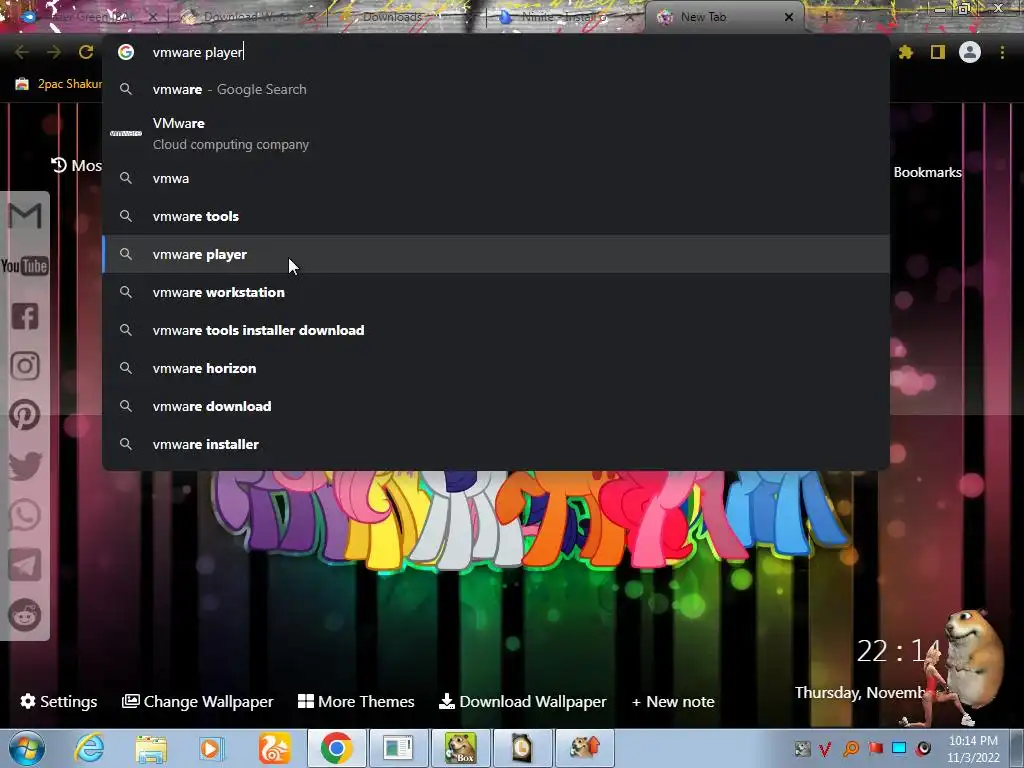Open new tab page Settings
This screenshot has width=1024, height=768.
(x=59, y=701)
